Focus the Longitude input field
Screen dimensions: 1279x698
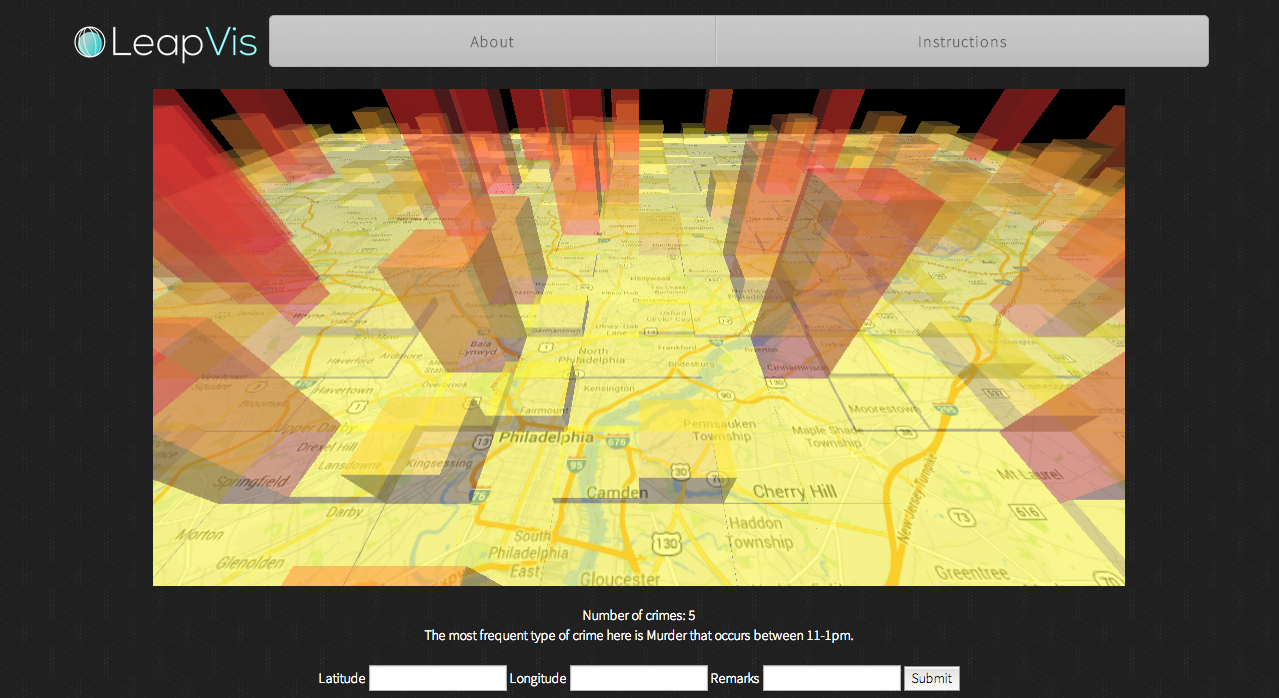tap(639, 678)
